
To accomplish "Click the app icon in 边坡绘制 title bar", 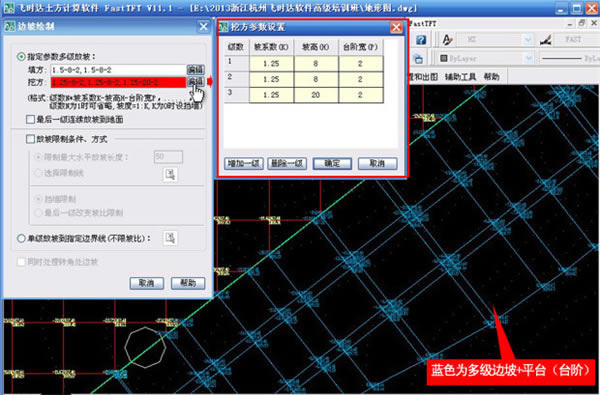I will [x=10, y=26].
